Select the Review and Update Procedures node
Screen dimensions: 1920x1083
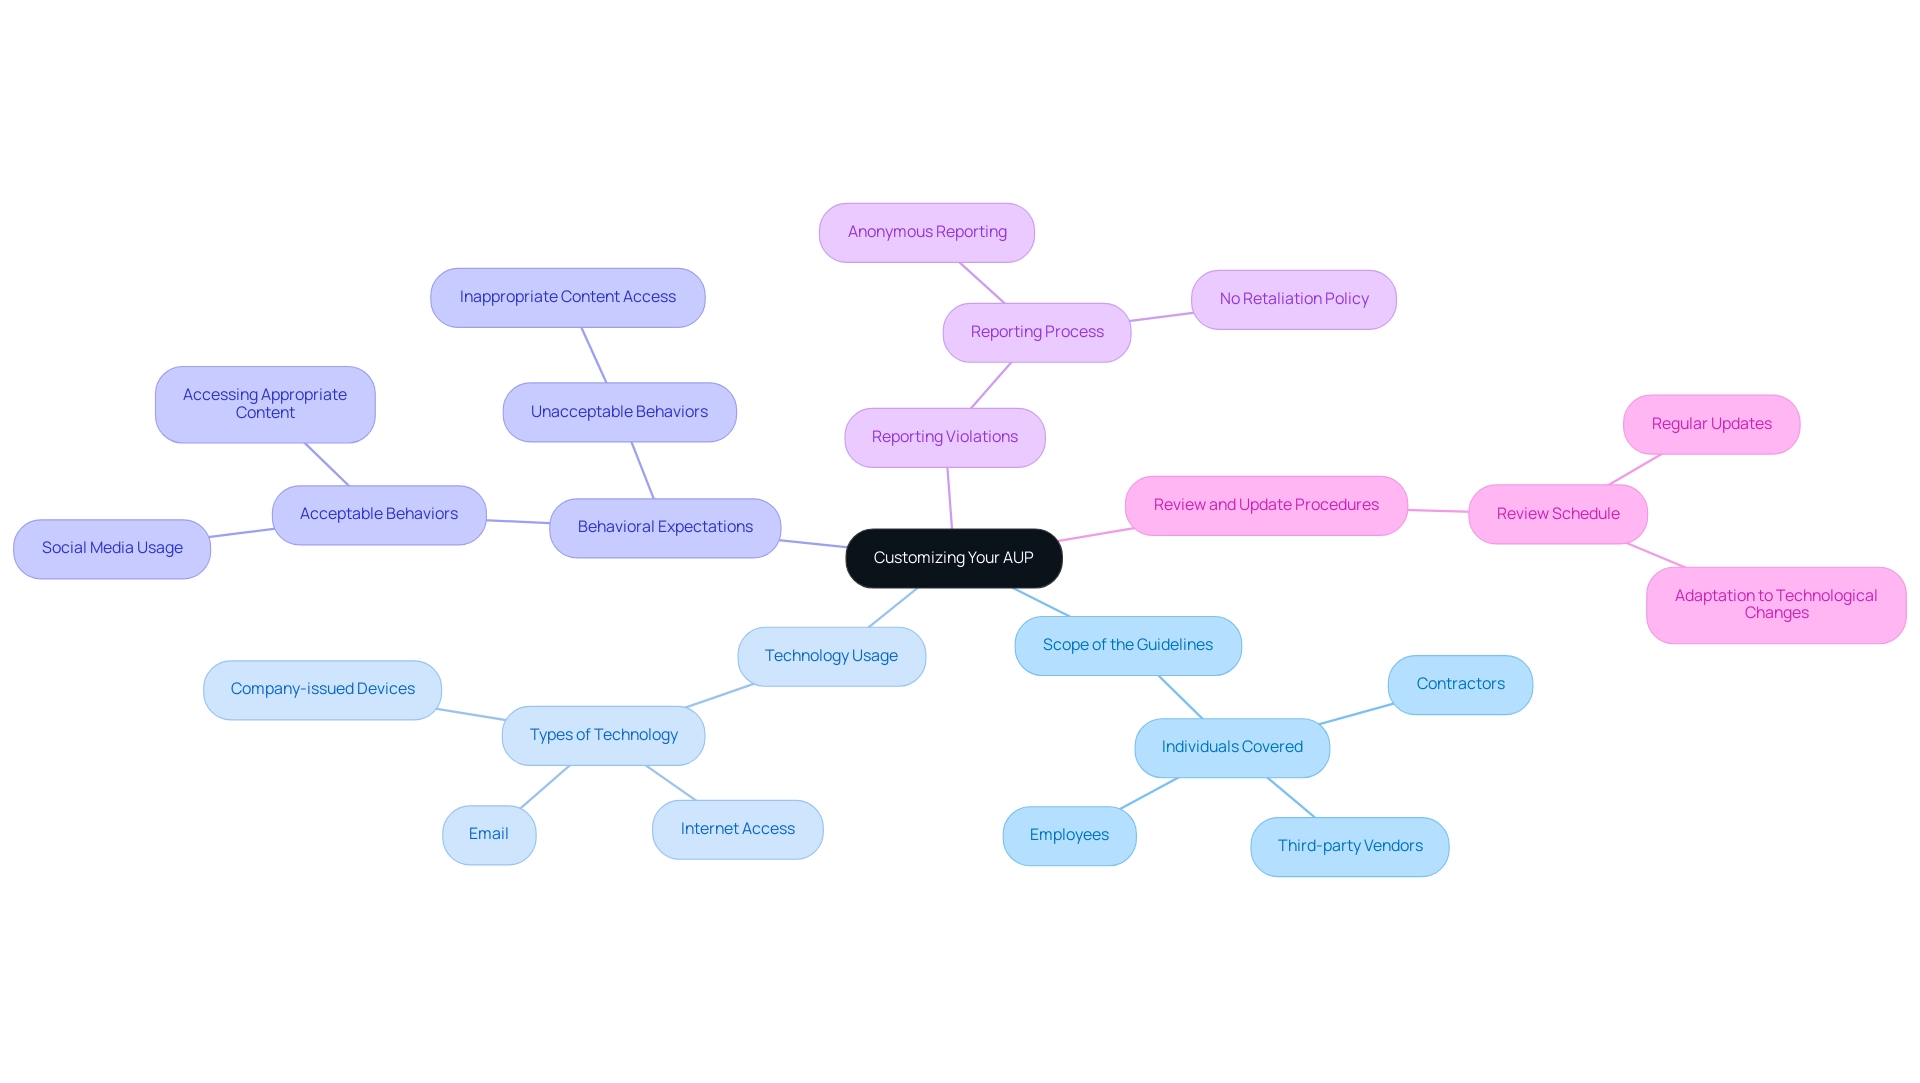1266,504
